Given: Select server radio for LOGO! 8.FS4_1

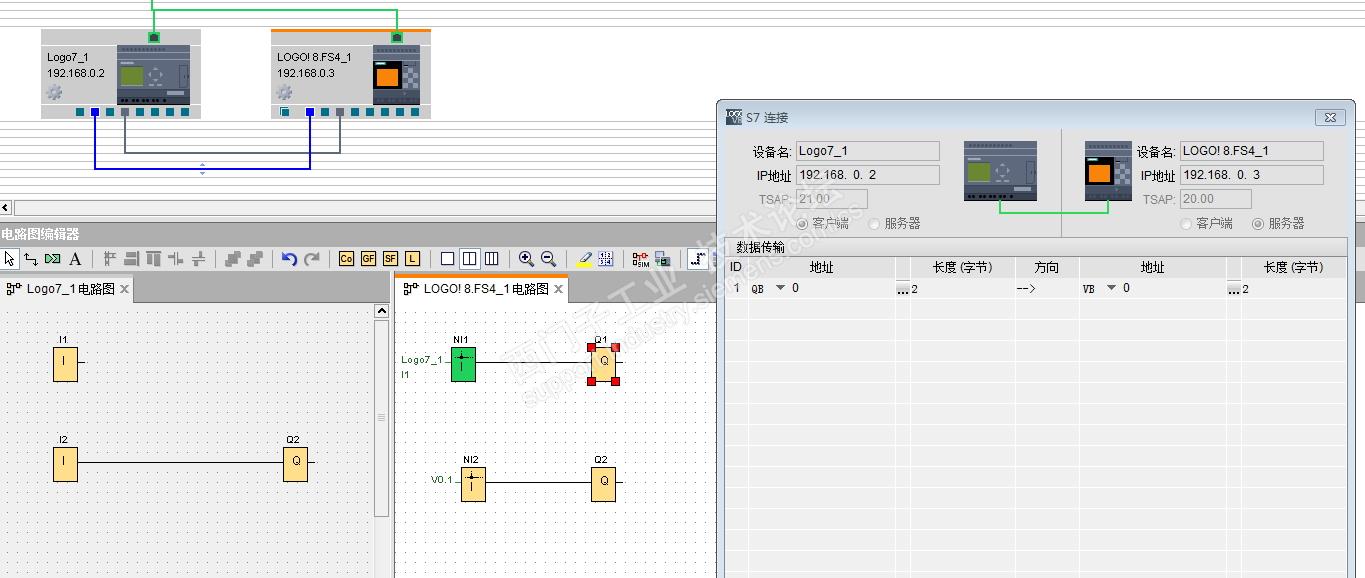Looking at the screenshot, I should 1258,224.
